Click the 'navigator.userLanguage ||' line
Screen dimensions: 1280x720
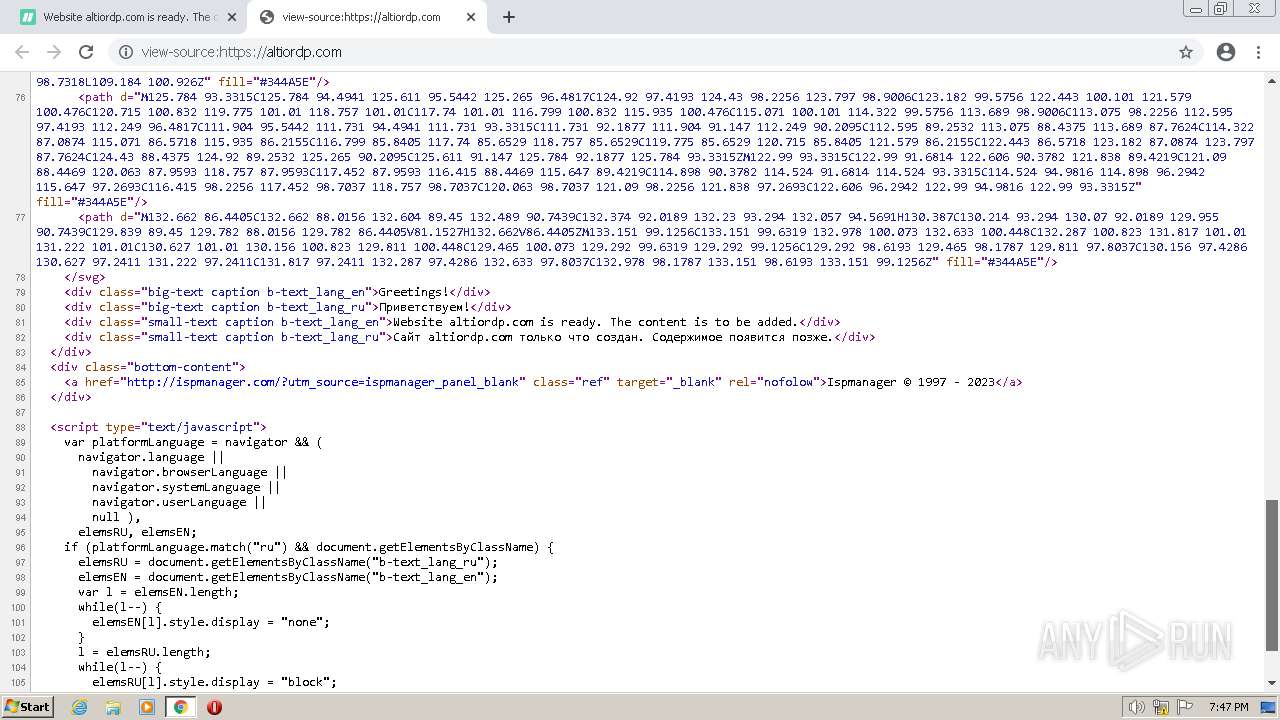pos(179,502)
